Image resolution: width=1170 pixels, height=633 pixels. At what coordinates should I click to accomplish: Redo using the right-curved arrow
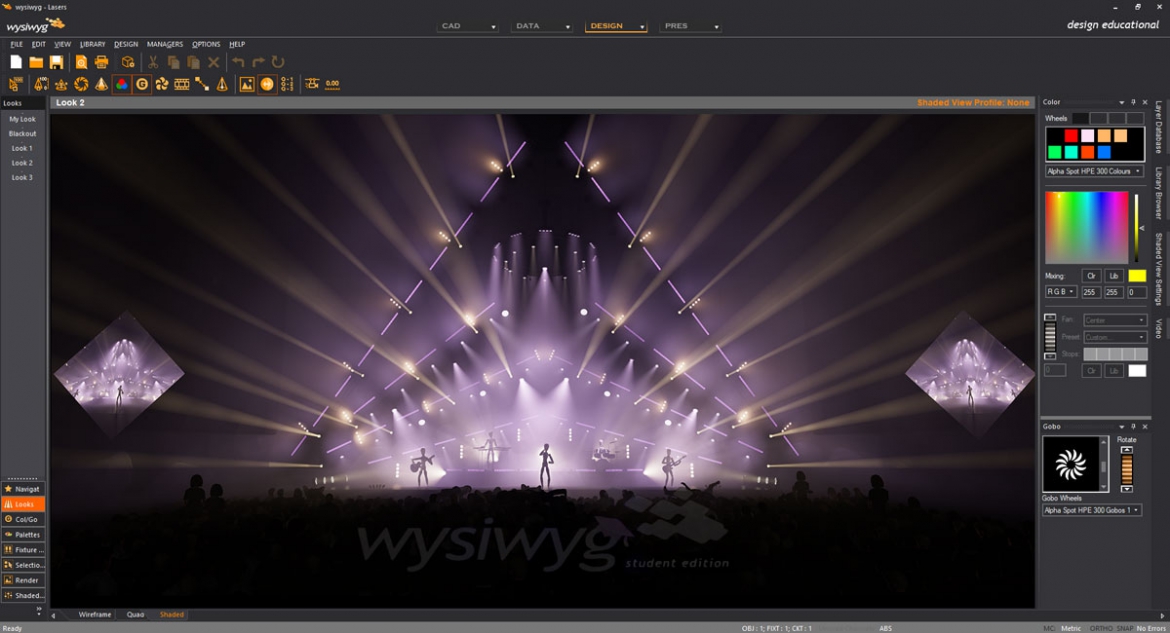(258, 62)
